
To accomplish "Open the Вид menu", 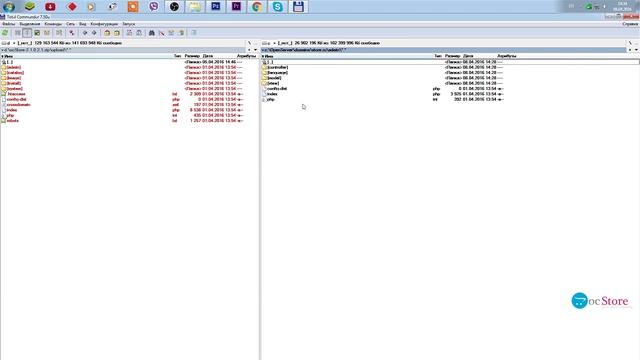I will click(82, 24).
